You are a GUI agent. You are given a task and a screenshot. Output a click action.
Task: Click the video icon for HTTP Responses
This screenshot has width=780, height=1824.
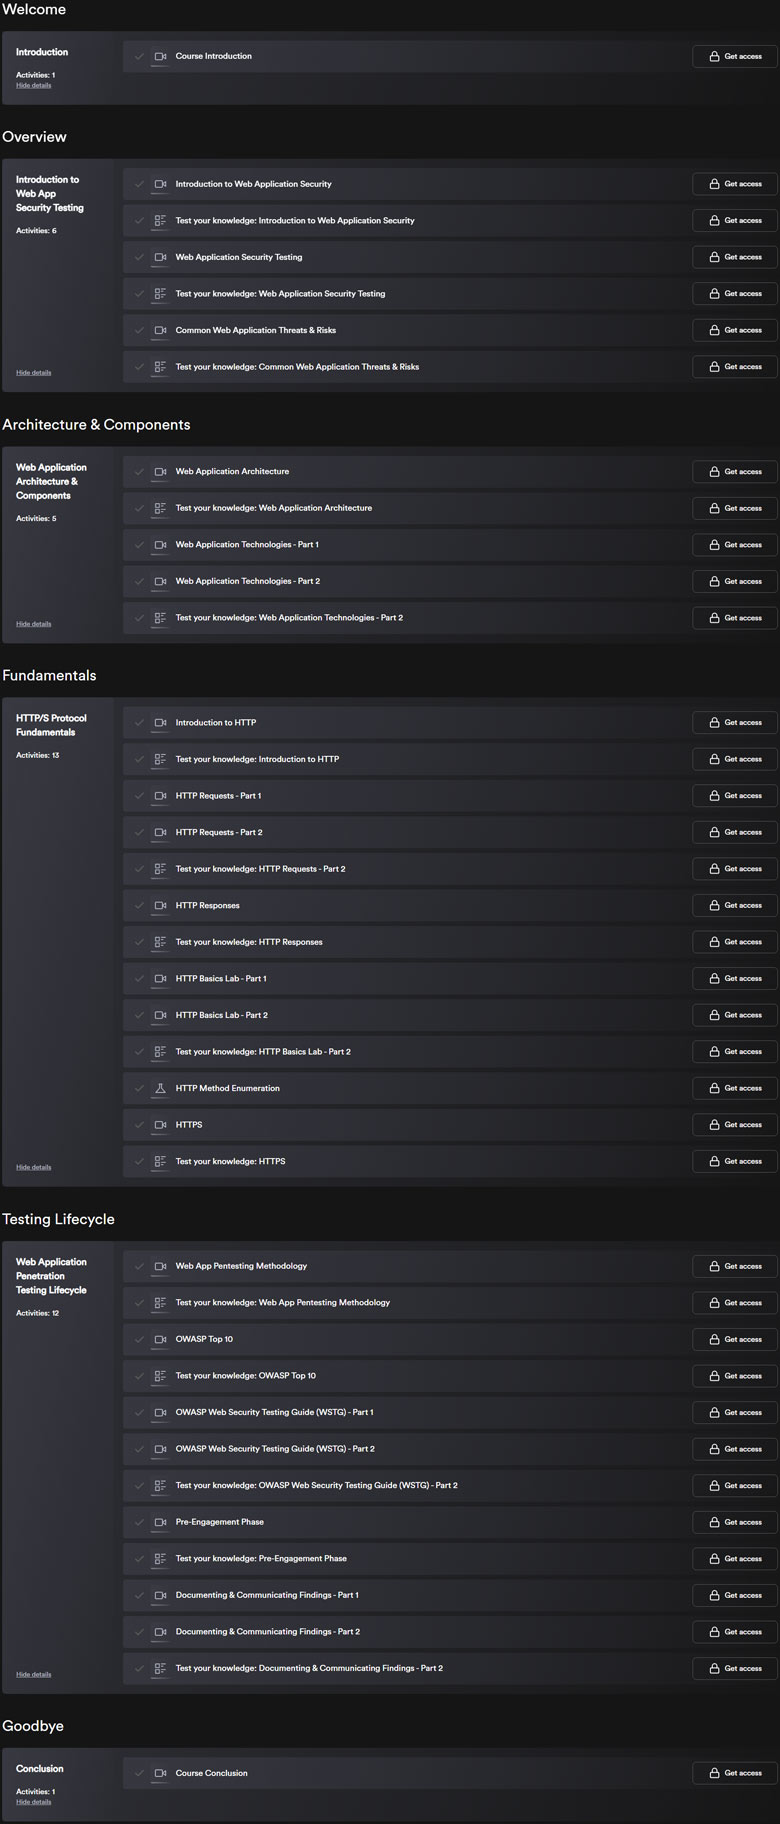160,906
